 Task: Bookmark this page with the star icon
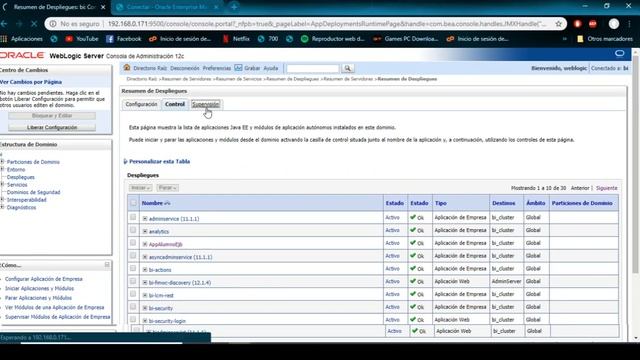tap(558, 24)
